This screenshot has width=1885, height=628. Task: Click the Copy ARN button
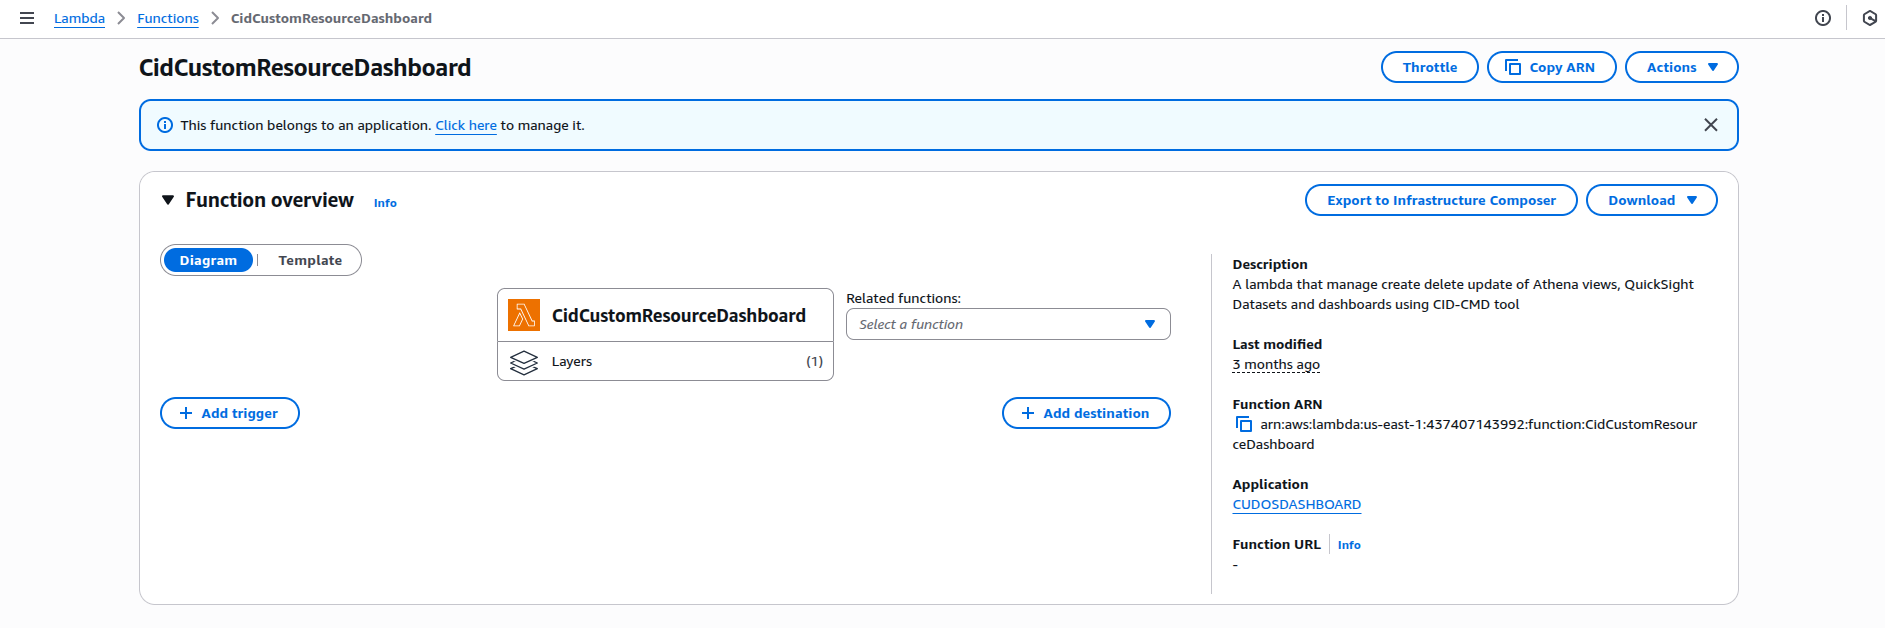pyautogui.click(x=1552, y=67)
